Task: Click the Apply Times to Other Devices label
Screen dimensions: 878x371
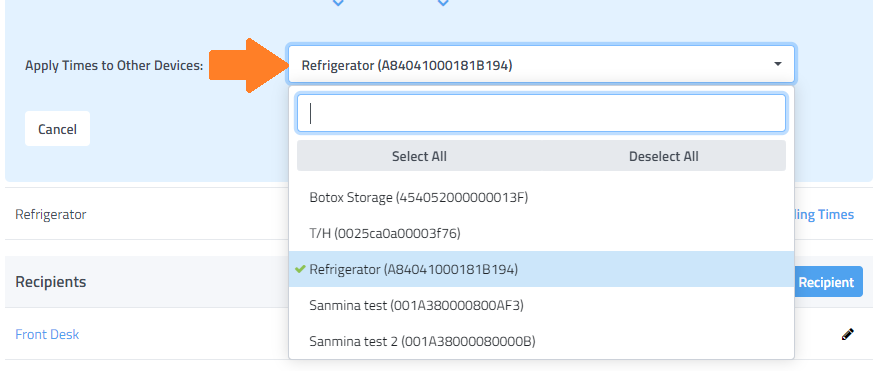Action: pos(114,65)
